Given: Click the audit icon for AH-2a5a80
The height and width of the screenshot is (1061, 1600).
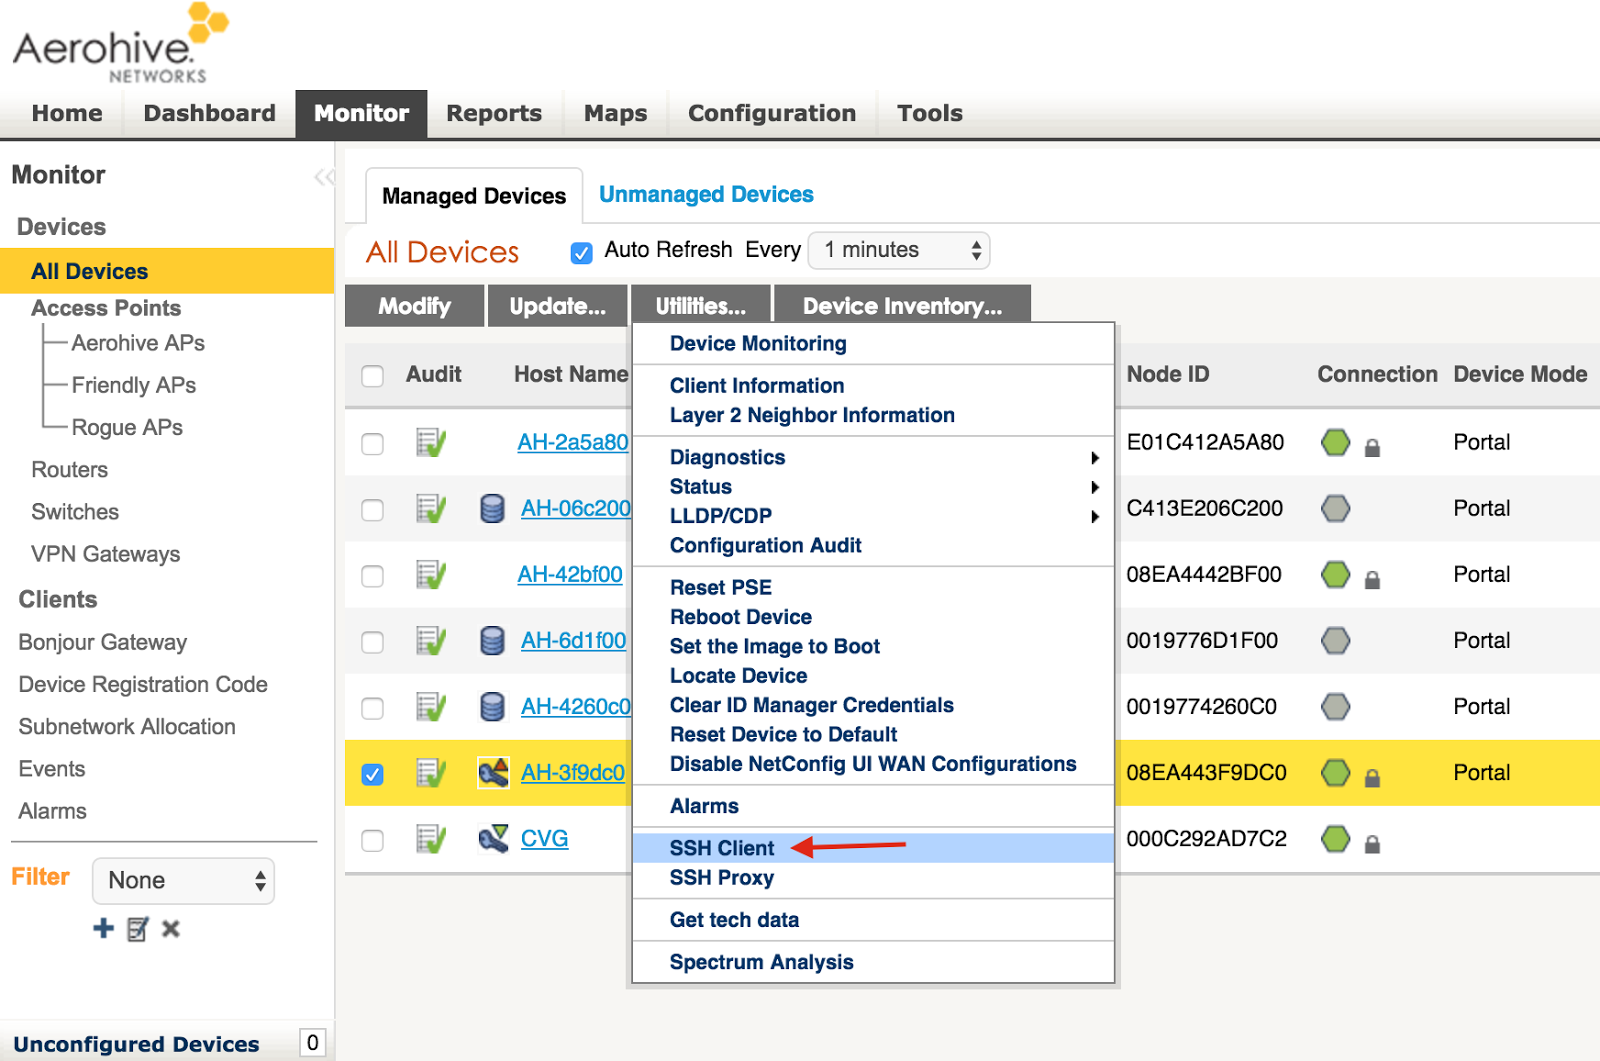Looking at the screenshot, I should 431,442.
